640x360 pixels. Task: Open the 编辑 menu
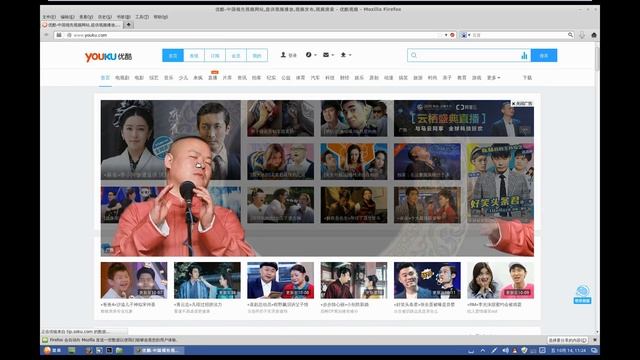67,17
